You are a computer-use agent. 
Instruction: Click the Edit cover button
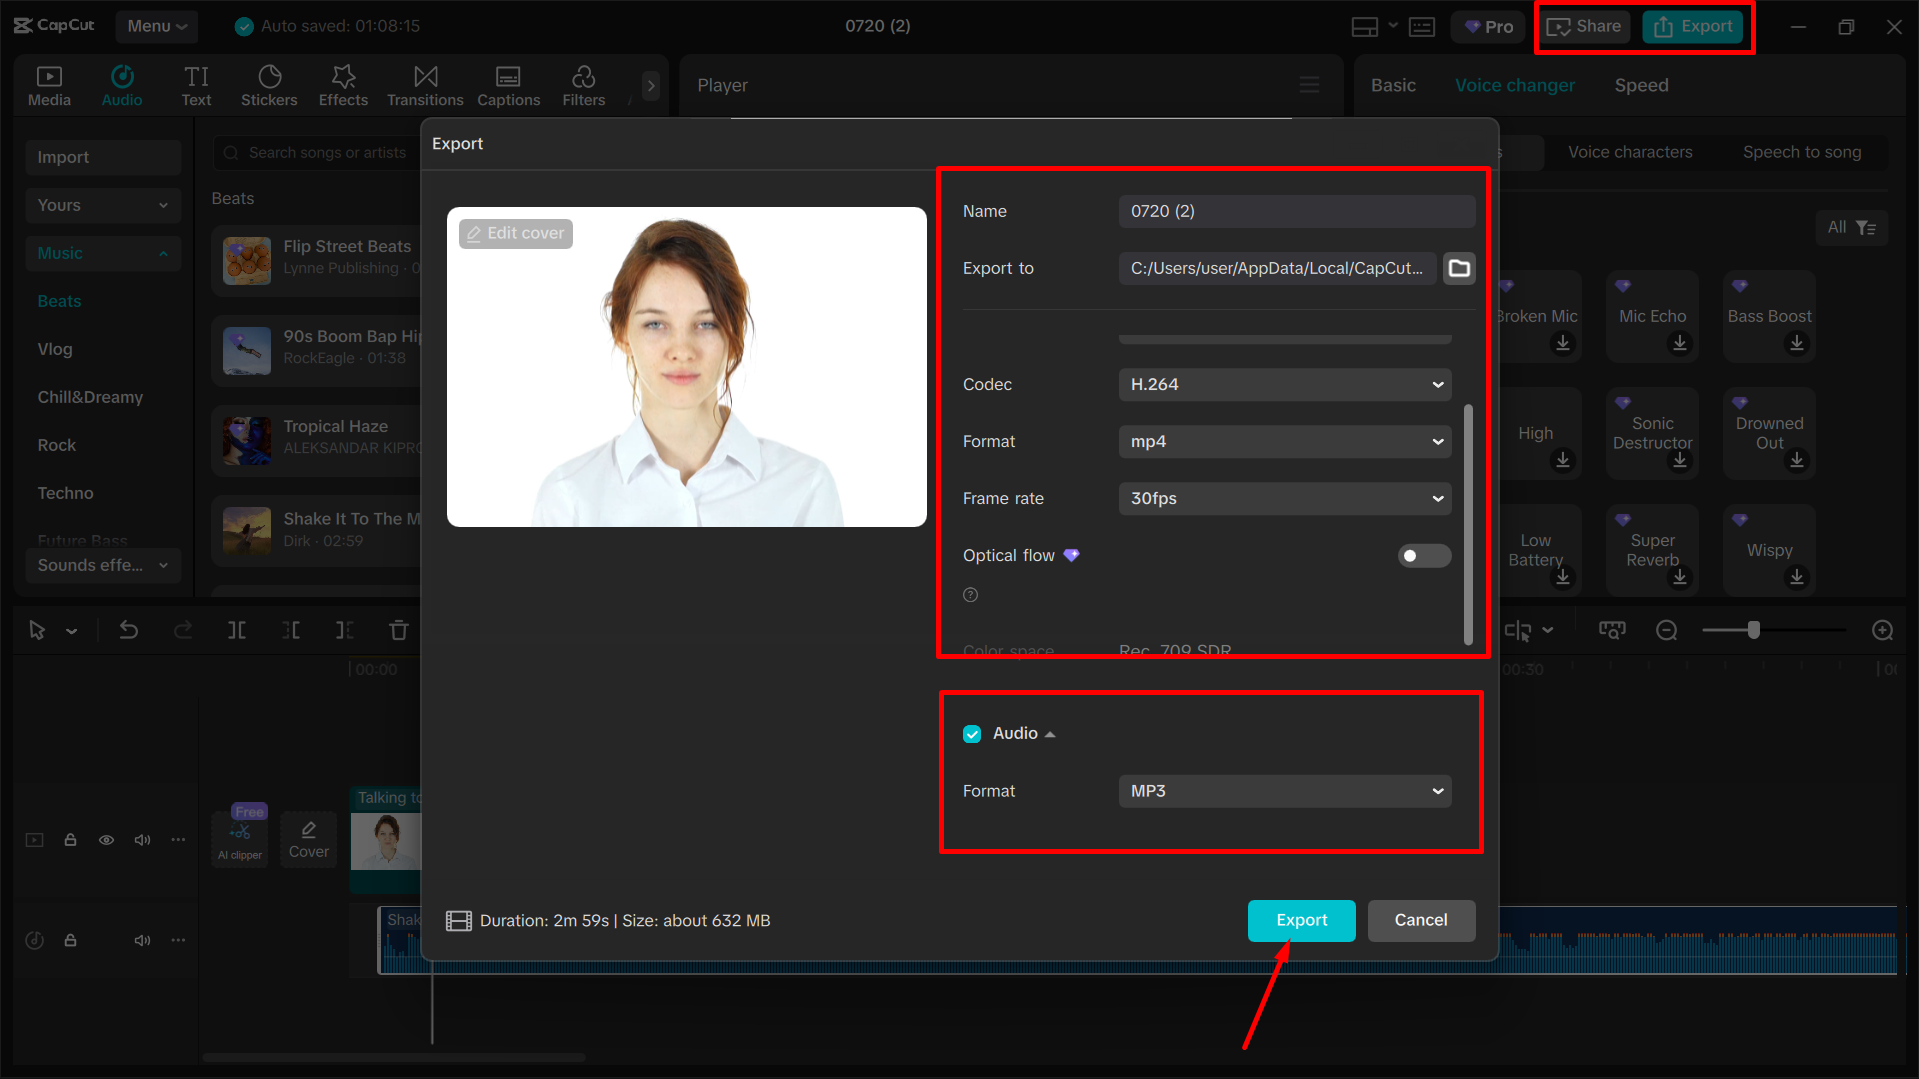click(x=515, y=232)
